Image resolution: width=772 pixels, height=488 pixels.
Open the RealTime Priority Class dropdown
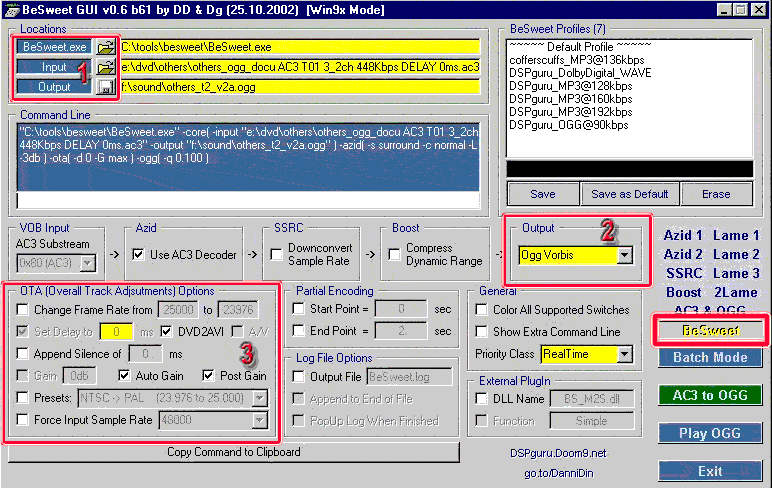[625, 354]
